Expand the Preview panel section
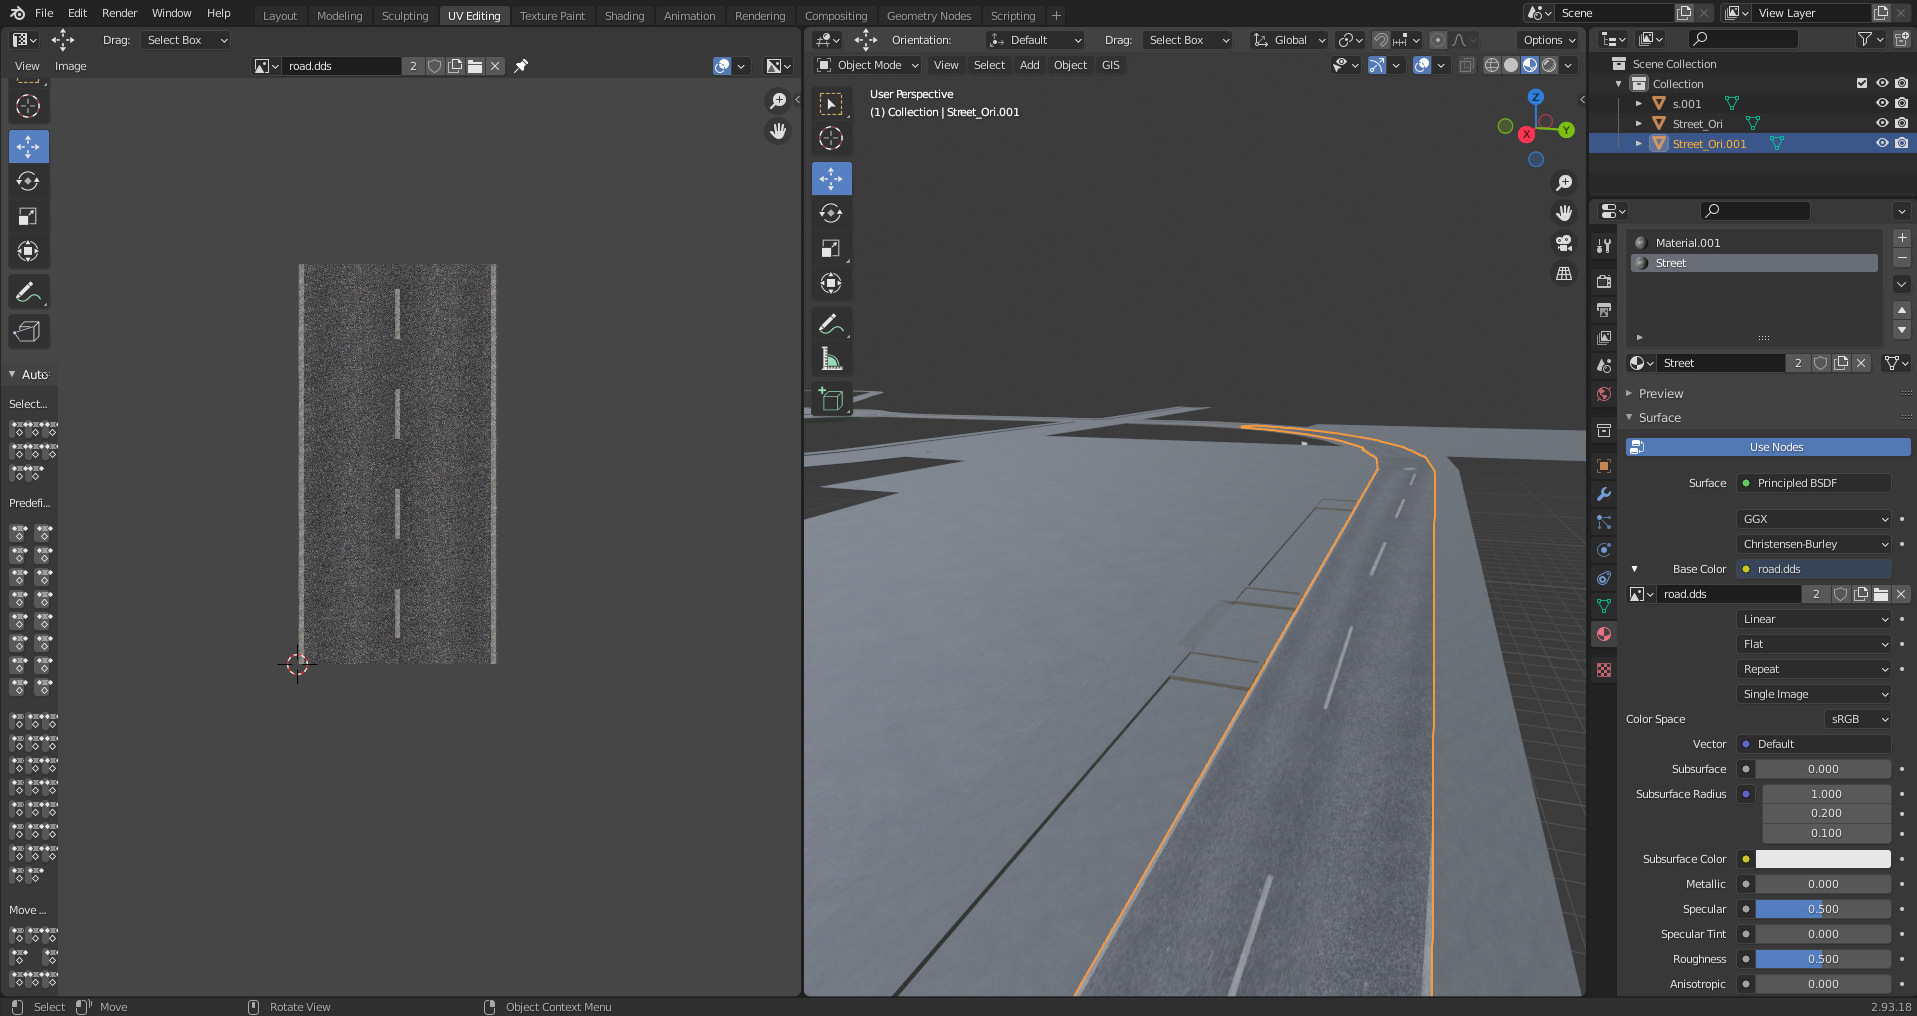Image resolution: width=1917 pixels, height=1016 pixels. tap(1660, 394)
